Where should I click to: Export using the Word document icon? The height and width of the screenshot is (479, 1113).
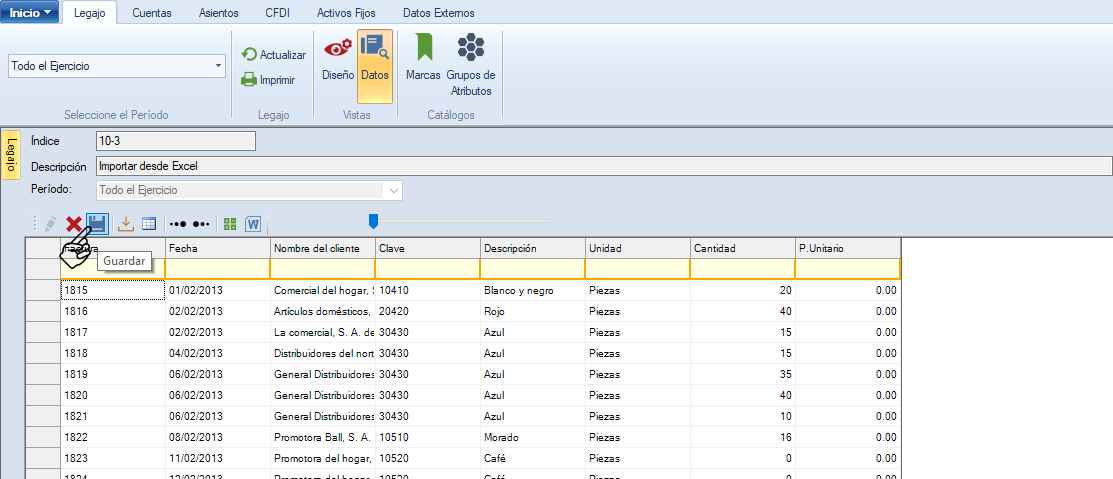(253, 224)
